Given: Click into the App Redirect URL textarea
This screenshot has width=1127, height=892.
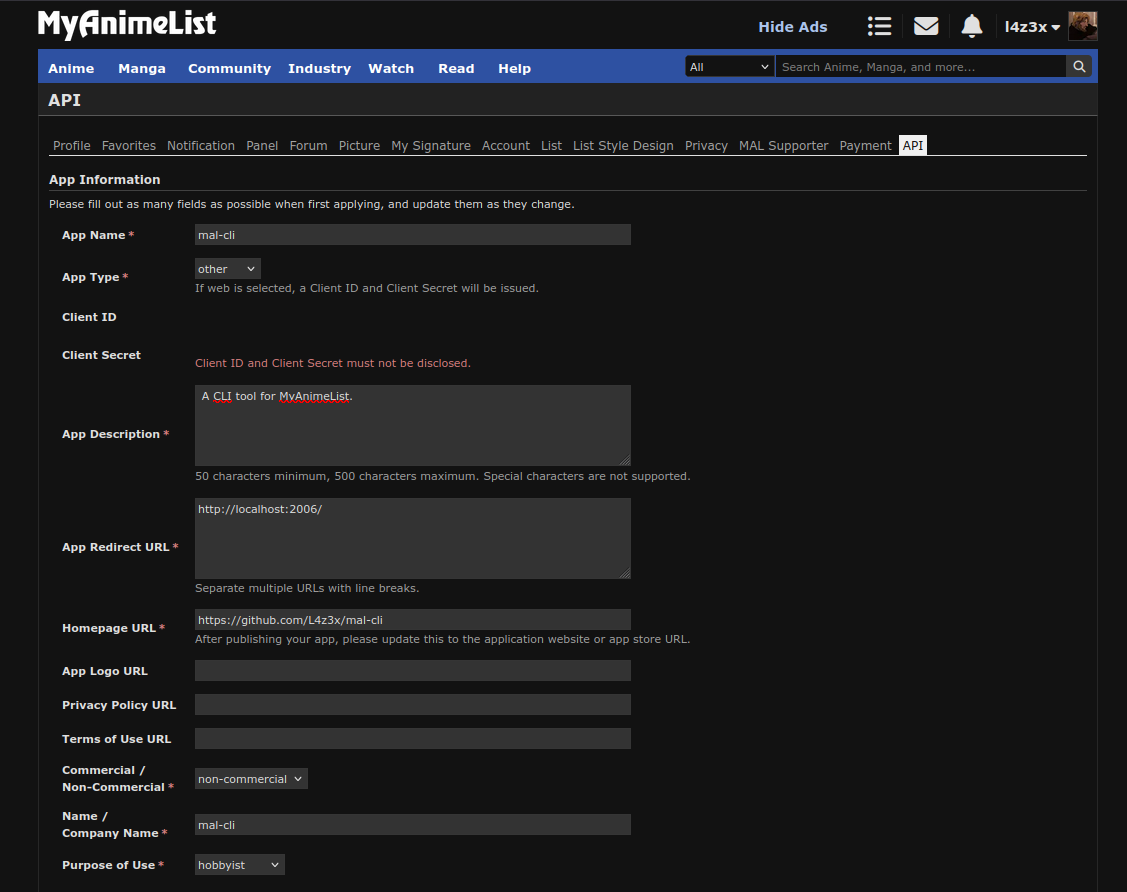Looking at the screenshot, I should tap(413, 538).
